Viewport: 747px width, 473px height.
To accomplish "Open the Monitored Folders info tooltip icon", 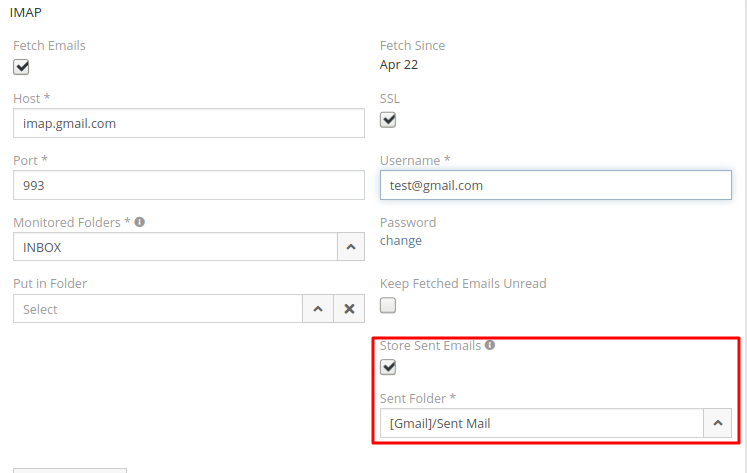I will click(x=140, y=222).
